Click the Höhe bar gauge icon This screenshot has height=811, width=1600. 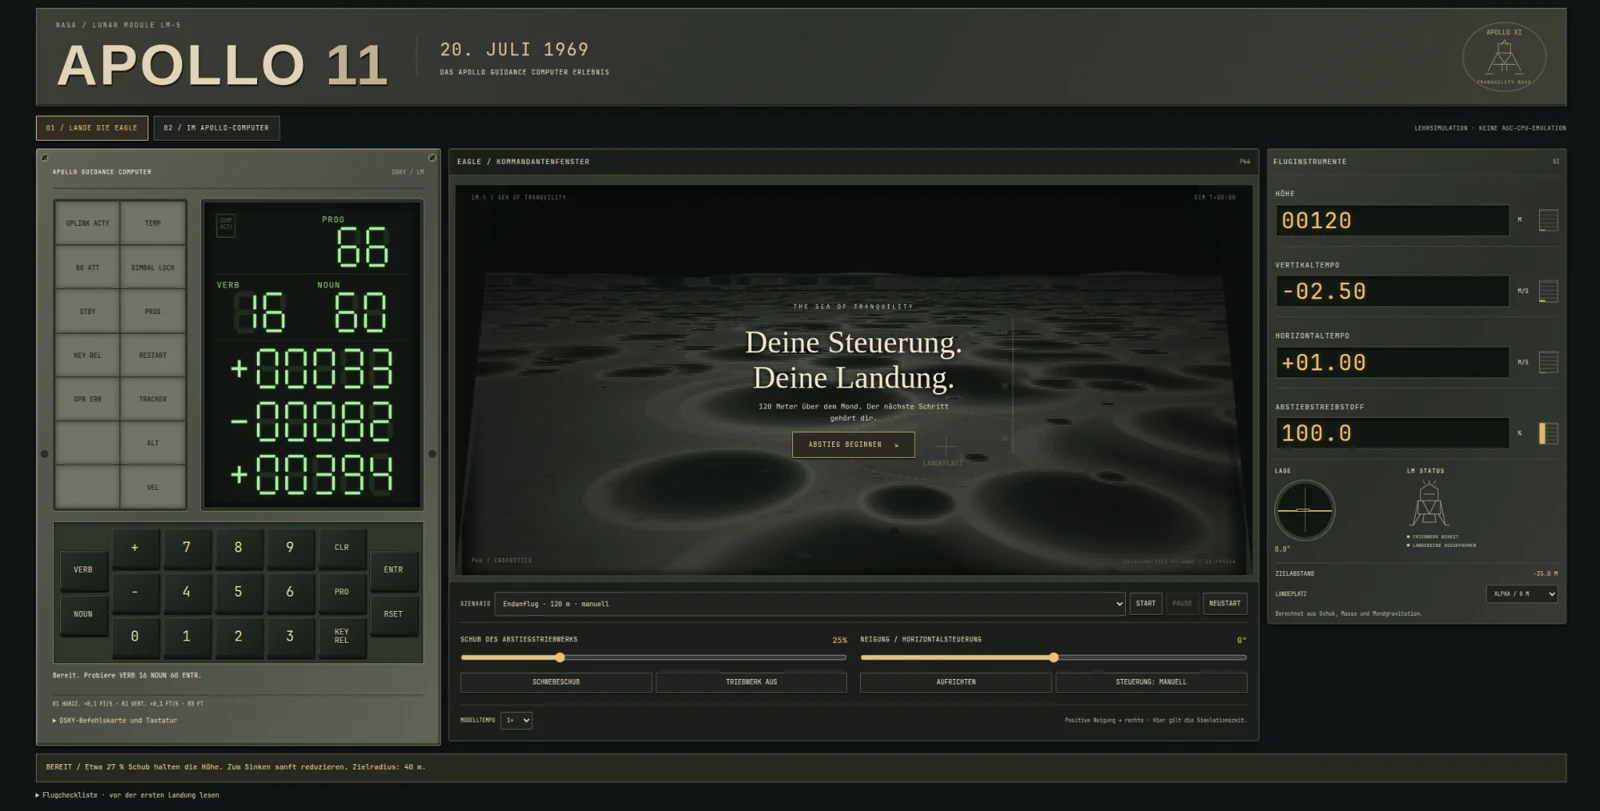point(1548,220)
